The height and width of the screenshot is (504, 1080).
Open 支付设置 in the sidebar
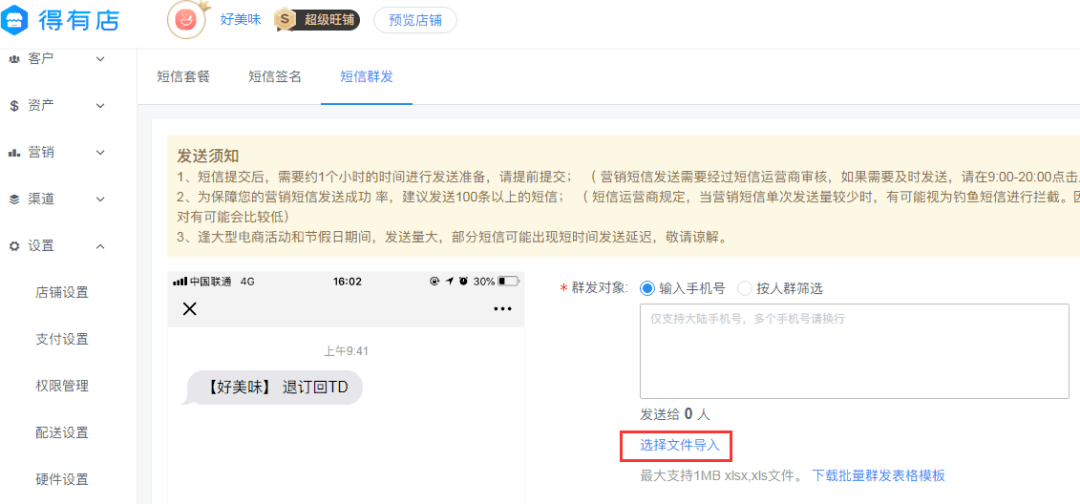tap(62, 339)
